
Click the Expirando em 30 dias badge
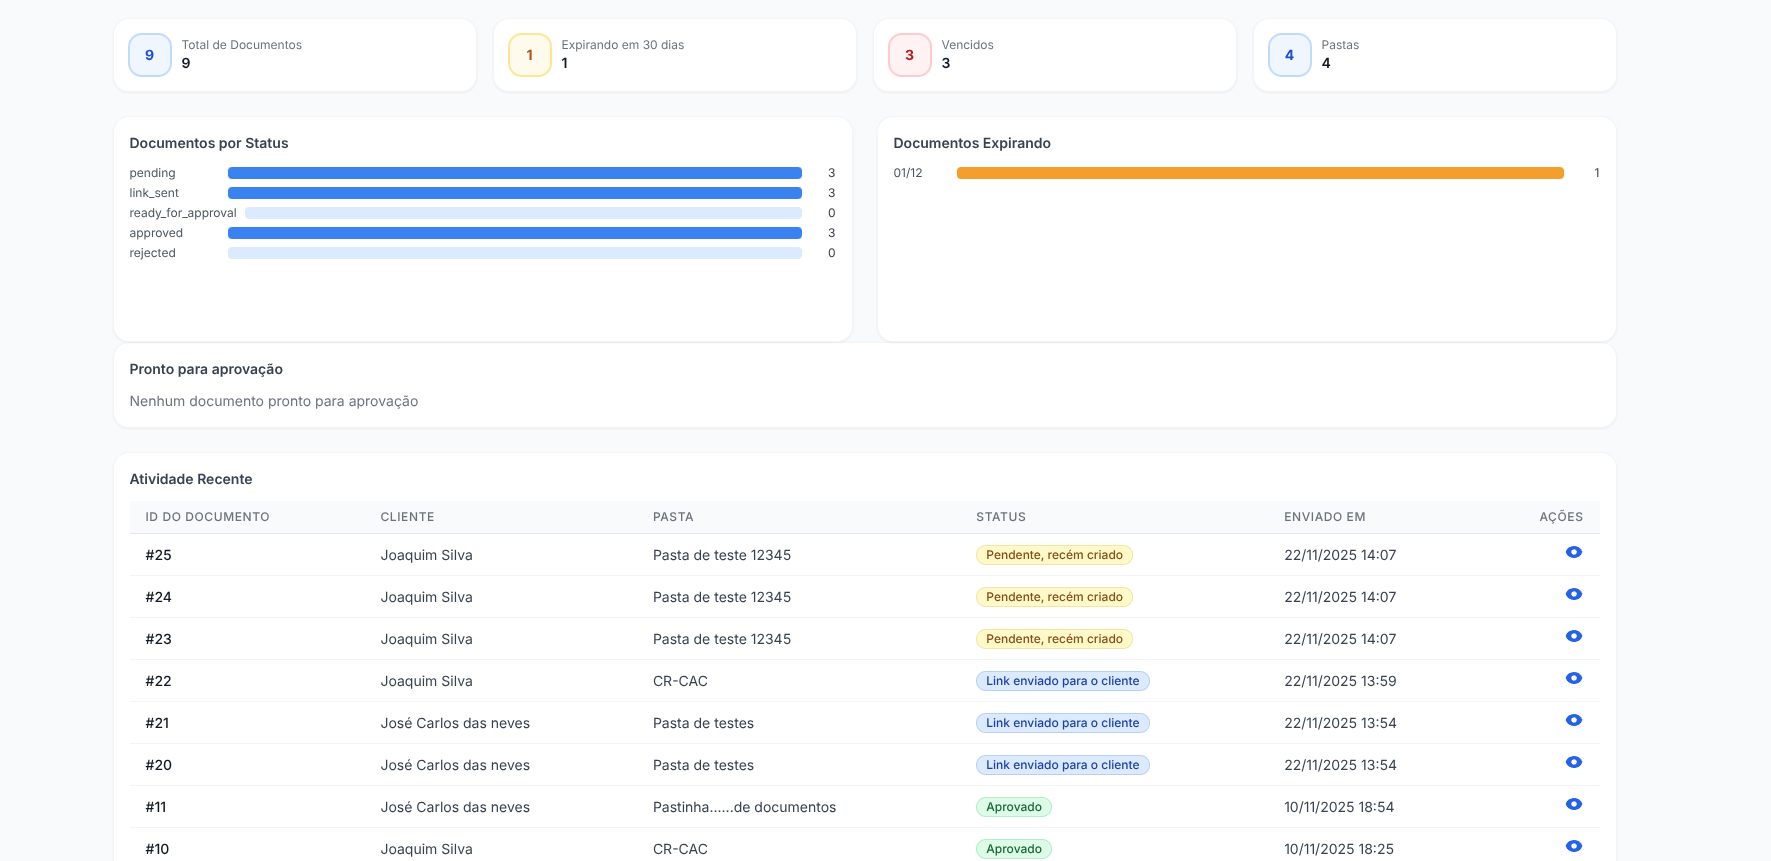click(530, 55)
